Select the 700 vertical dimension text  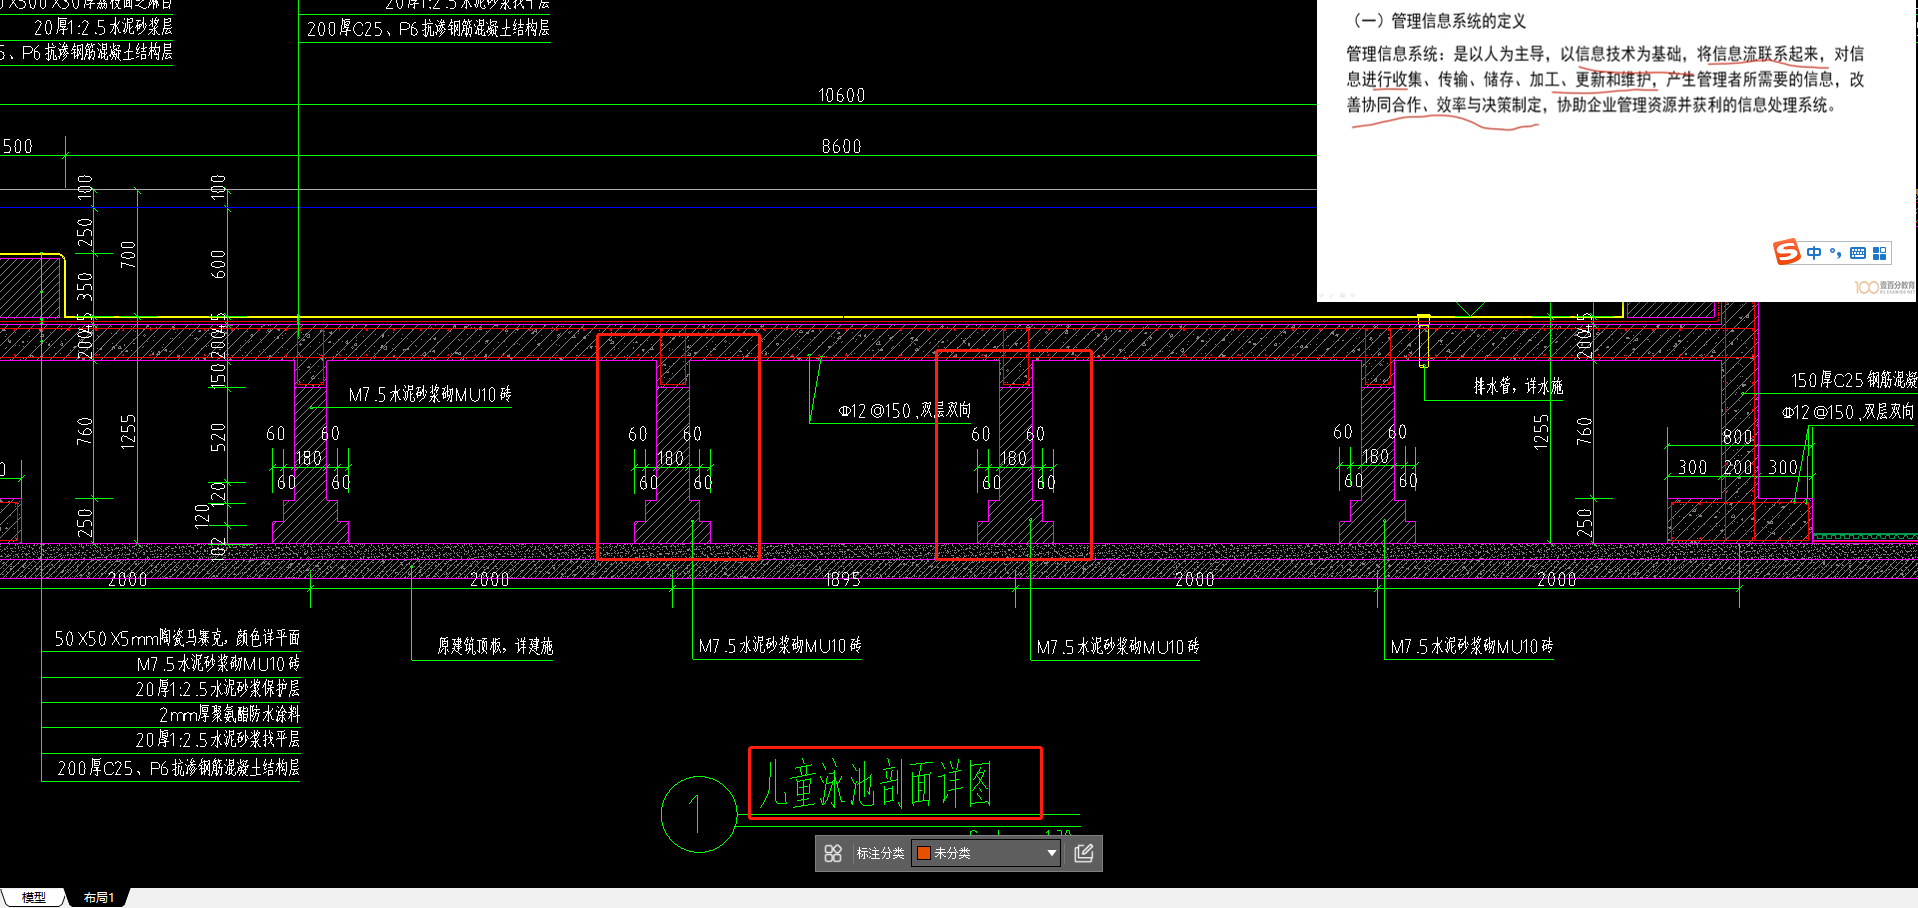pos(128,254)
